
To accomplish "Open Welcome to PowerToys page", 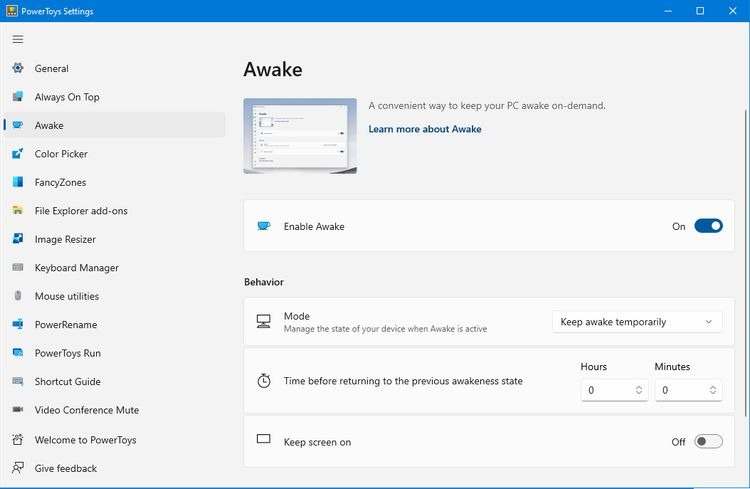I will click(x=114, y=440).
